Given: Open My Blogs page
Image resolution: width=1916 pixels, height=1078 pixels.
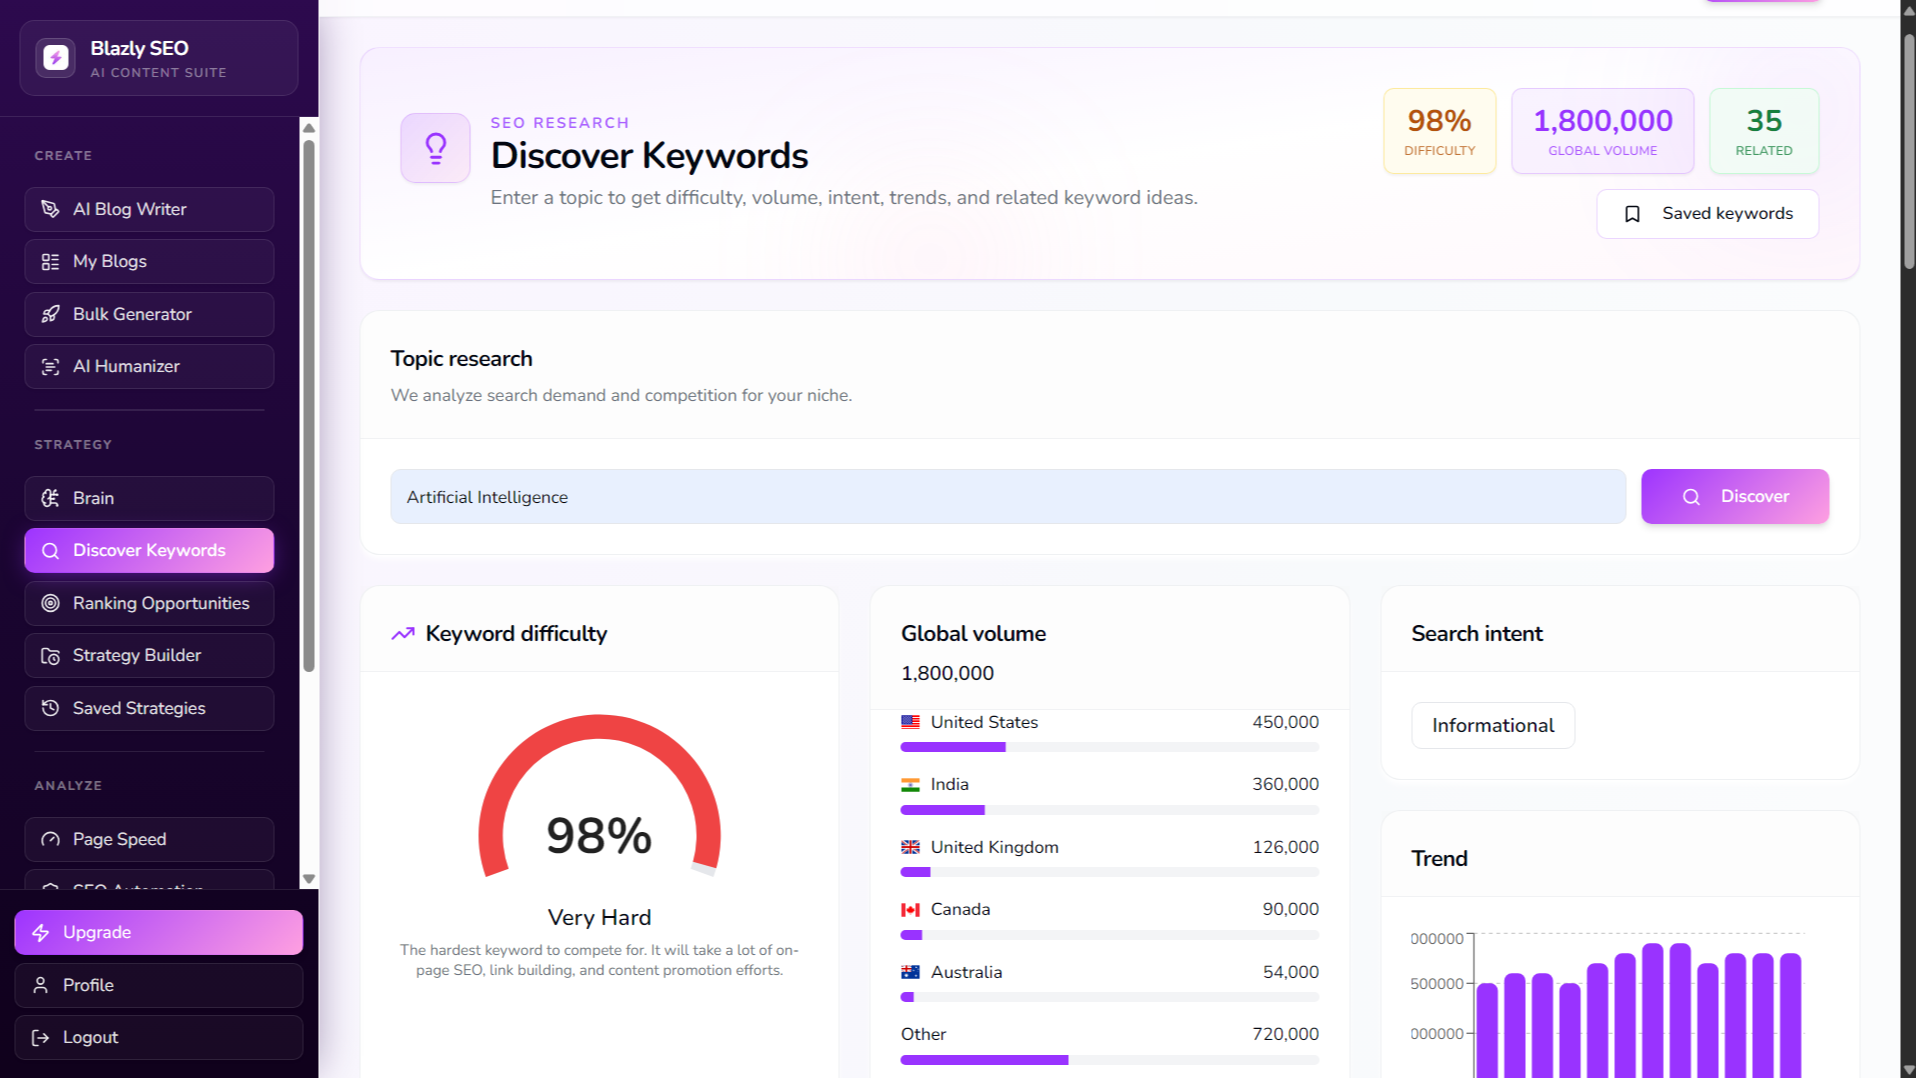Looking at the screenshot, I should [x=149, y=262].
